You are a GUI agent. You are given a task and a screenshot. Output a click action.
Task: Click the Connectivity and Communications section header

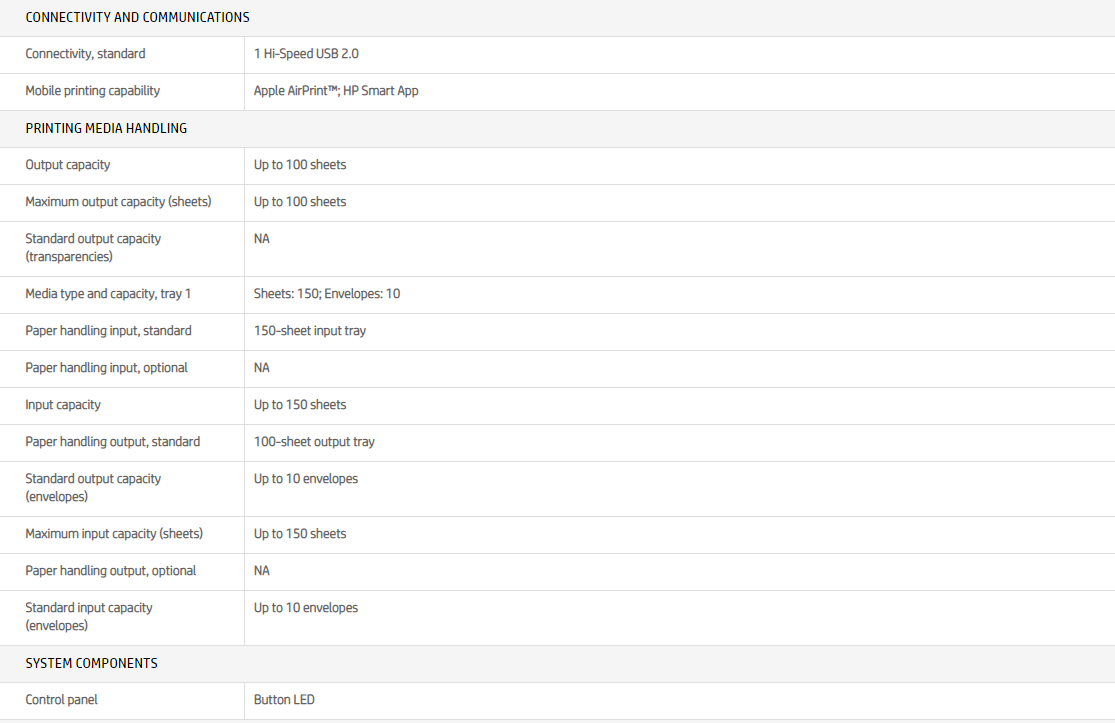[137, 17]
